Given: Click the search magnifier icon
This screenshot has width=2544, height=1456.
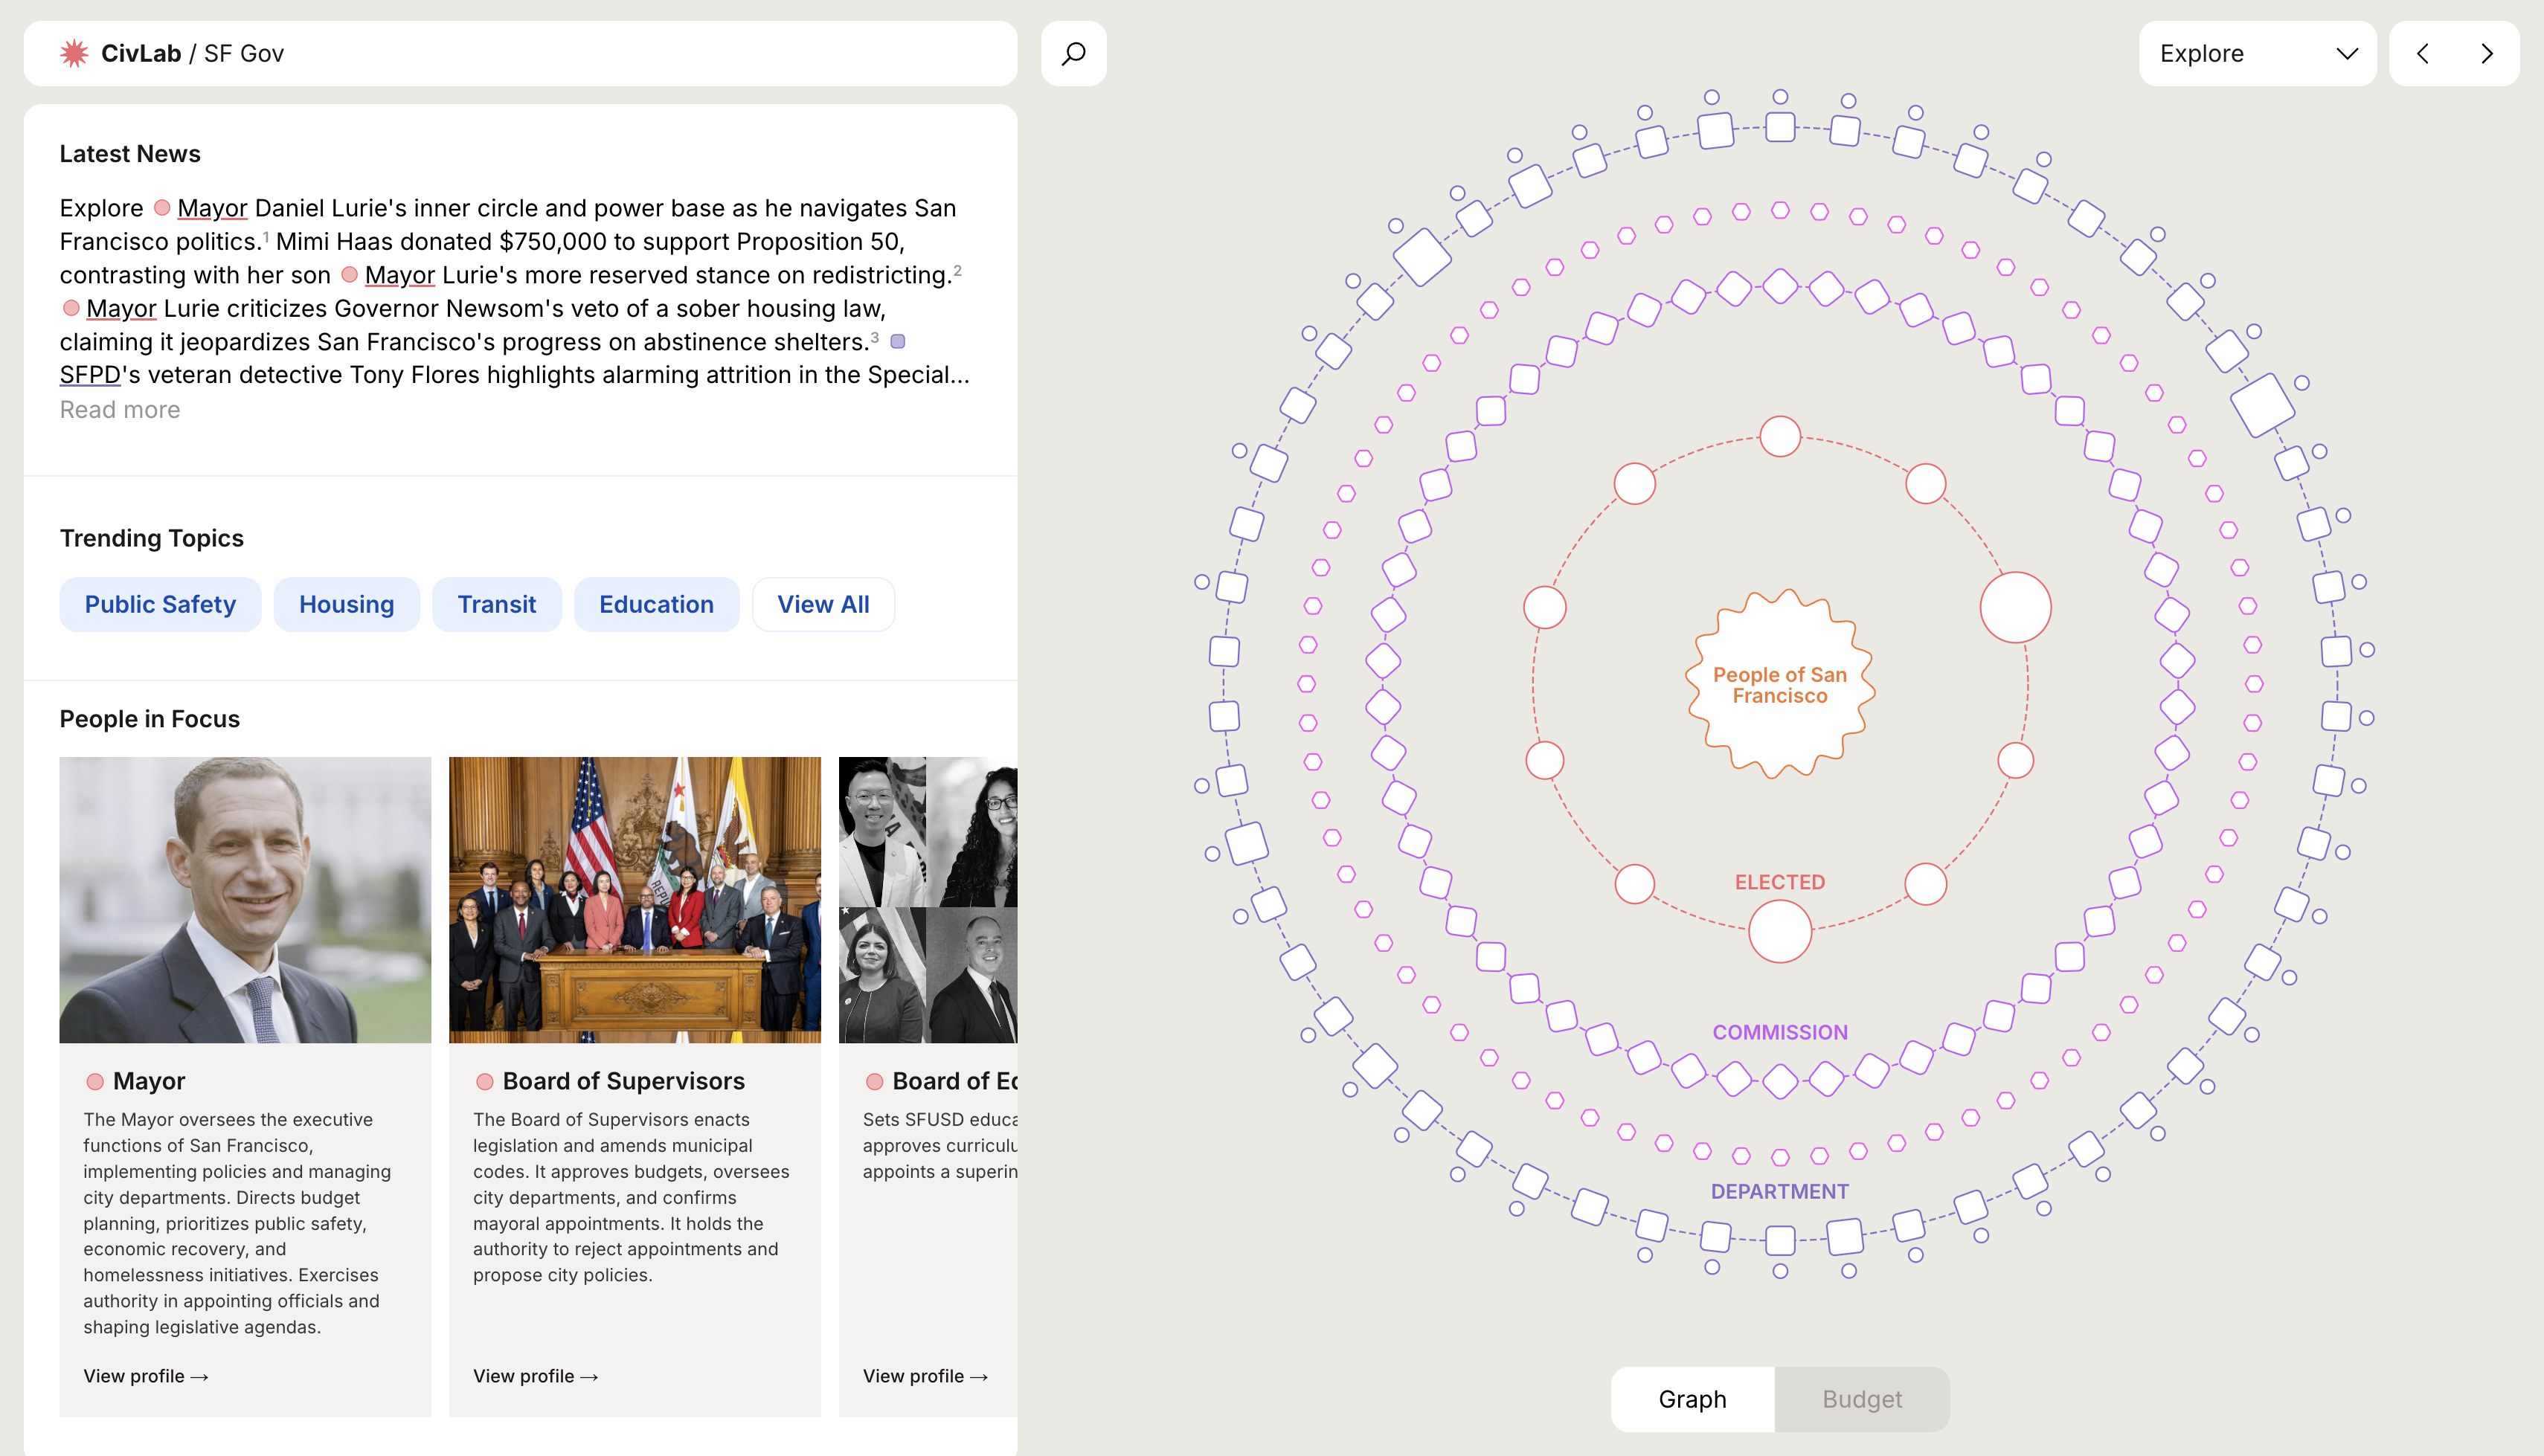Looking at the screenshot, I should (1073, 53).
